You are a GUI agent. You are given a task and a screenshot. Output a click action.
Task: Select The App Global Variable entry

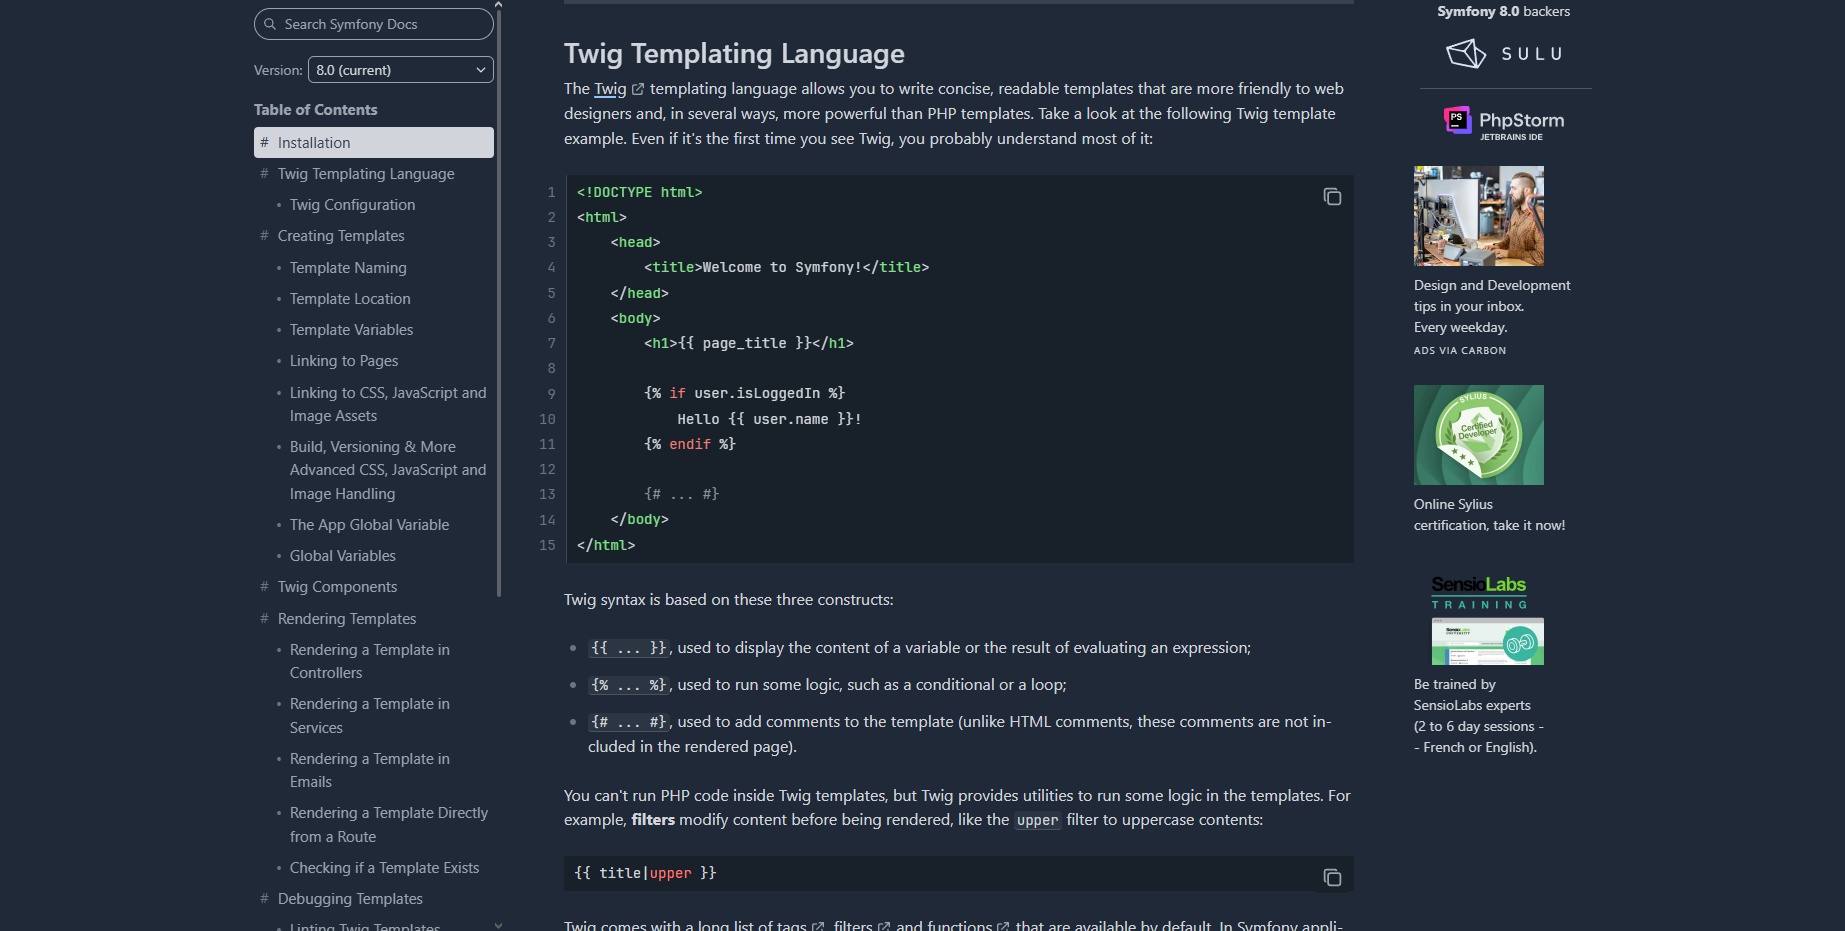click(369, 525)
